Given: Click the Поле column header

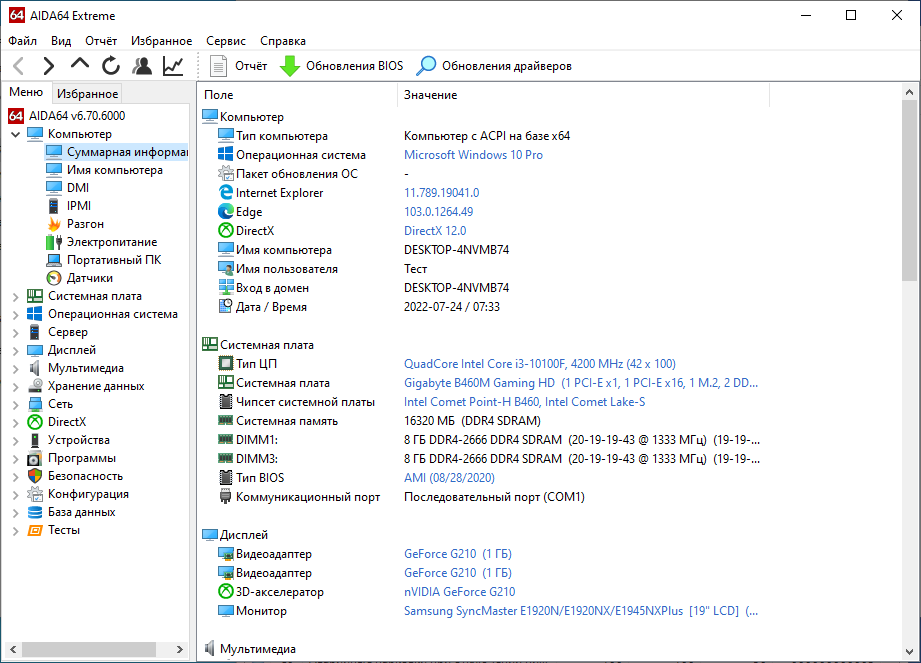Looking at the screenshot, I should pos(298,95).
